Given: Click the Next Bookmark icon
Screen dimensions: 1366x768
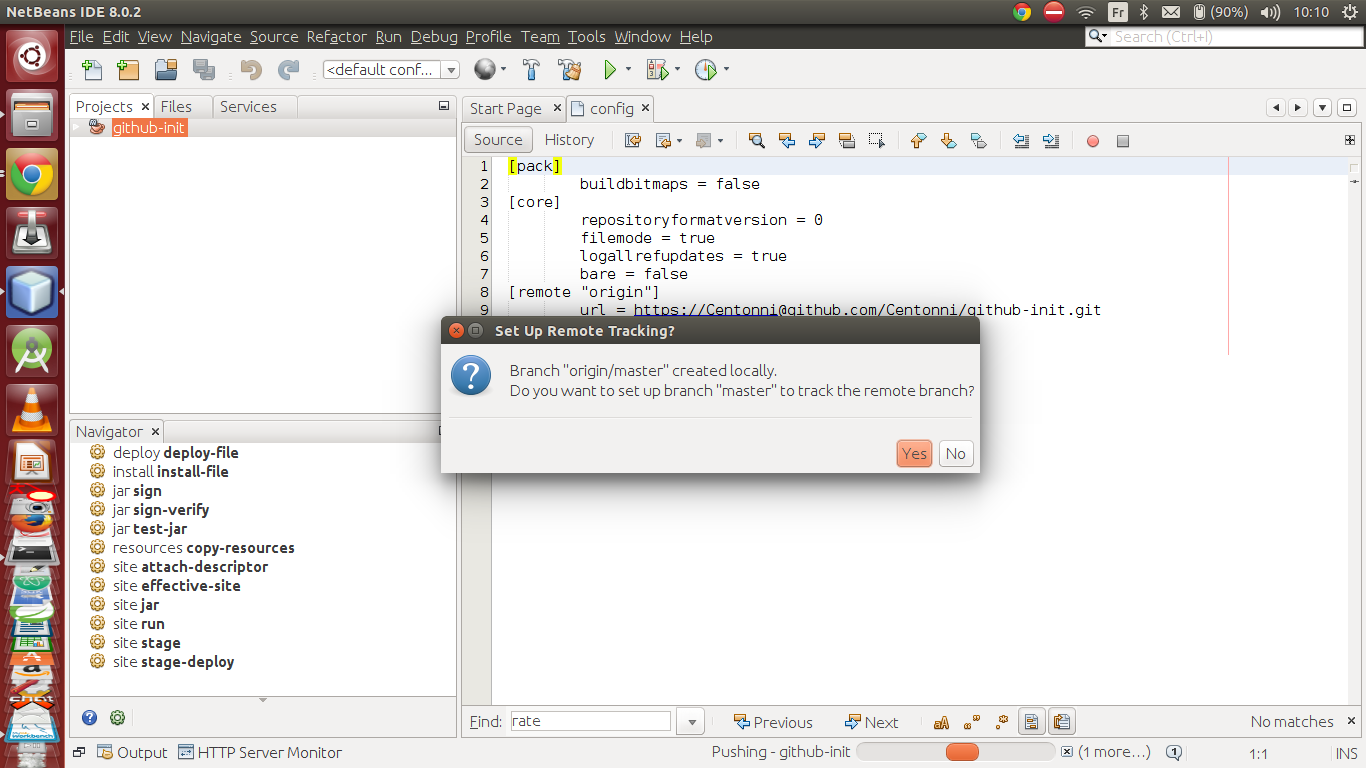Looking at the screenshot, I should pyautogui.click(x=948, y=141).
